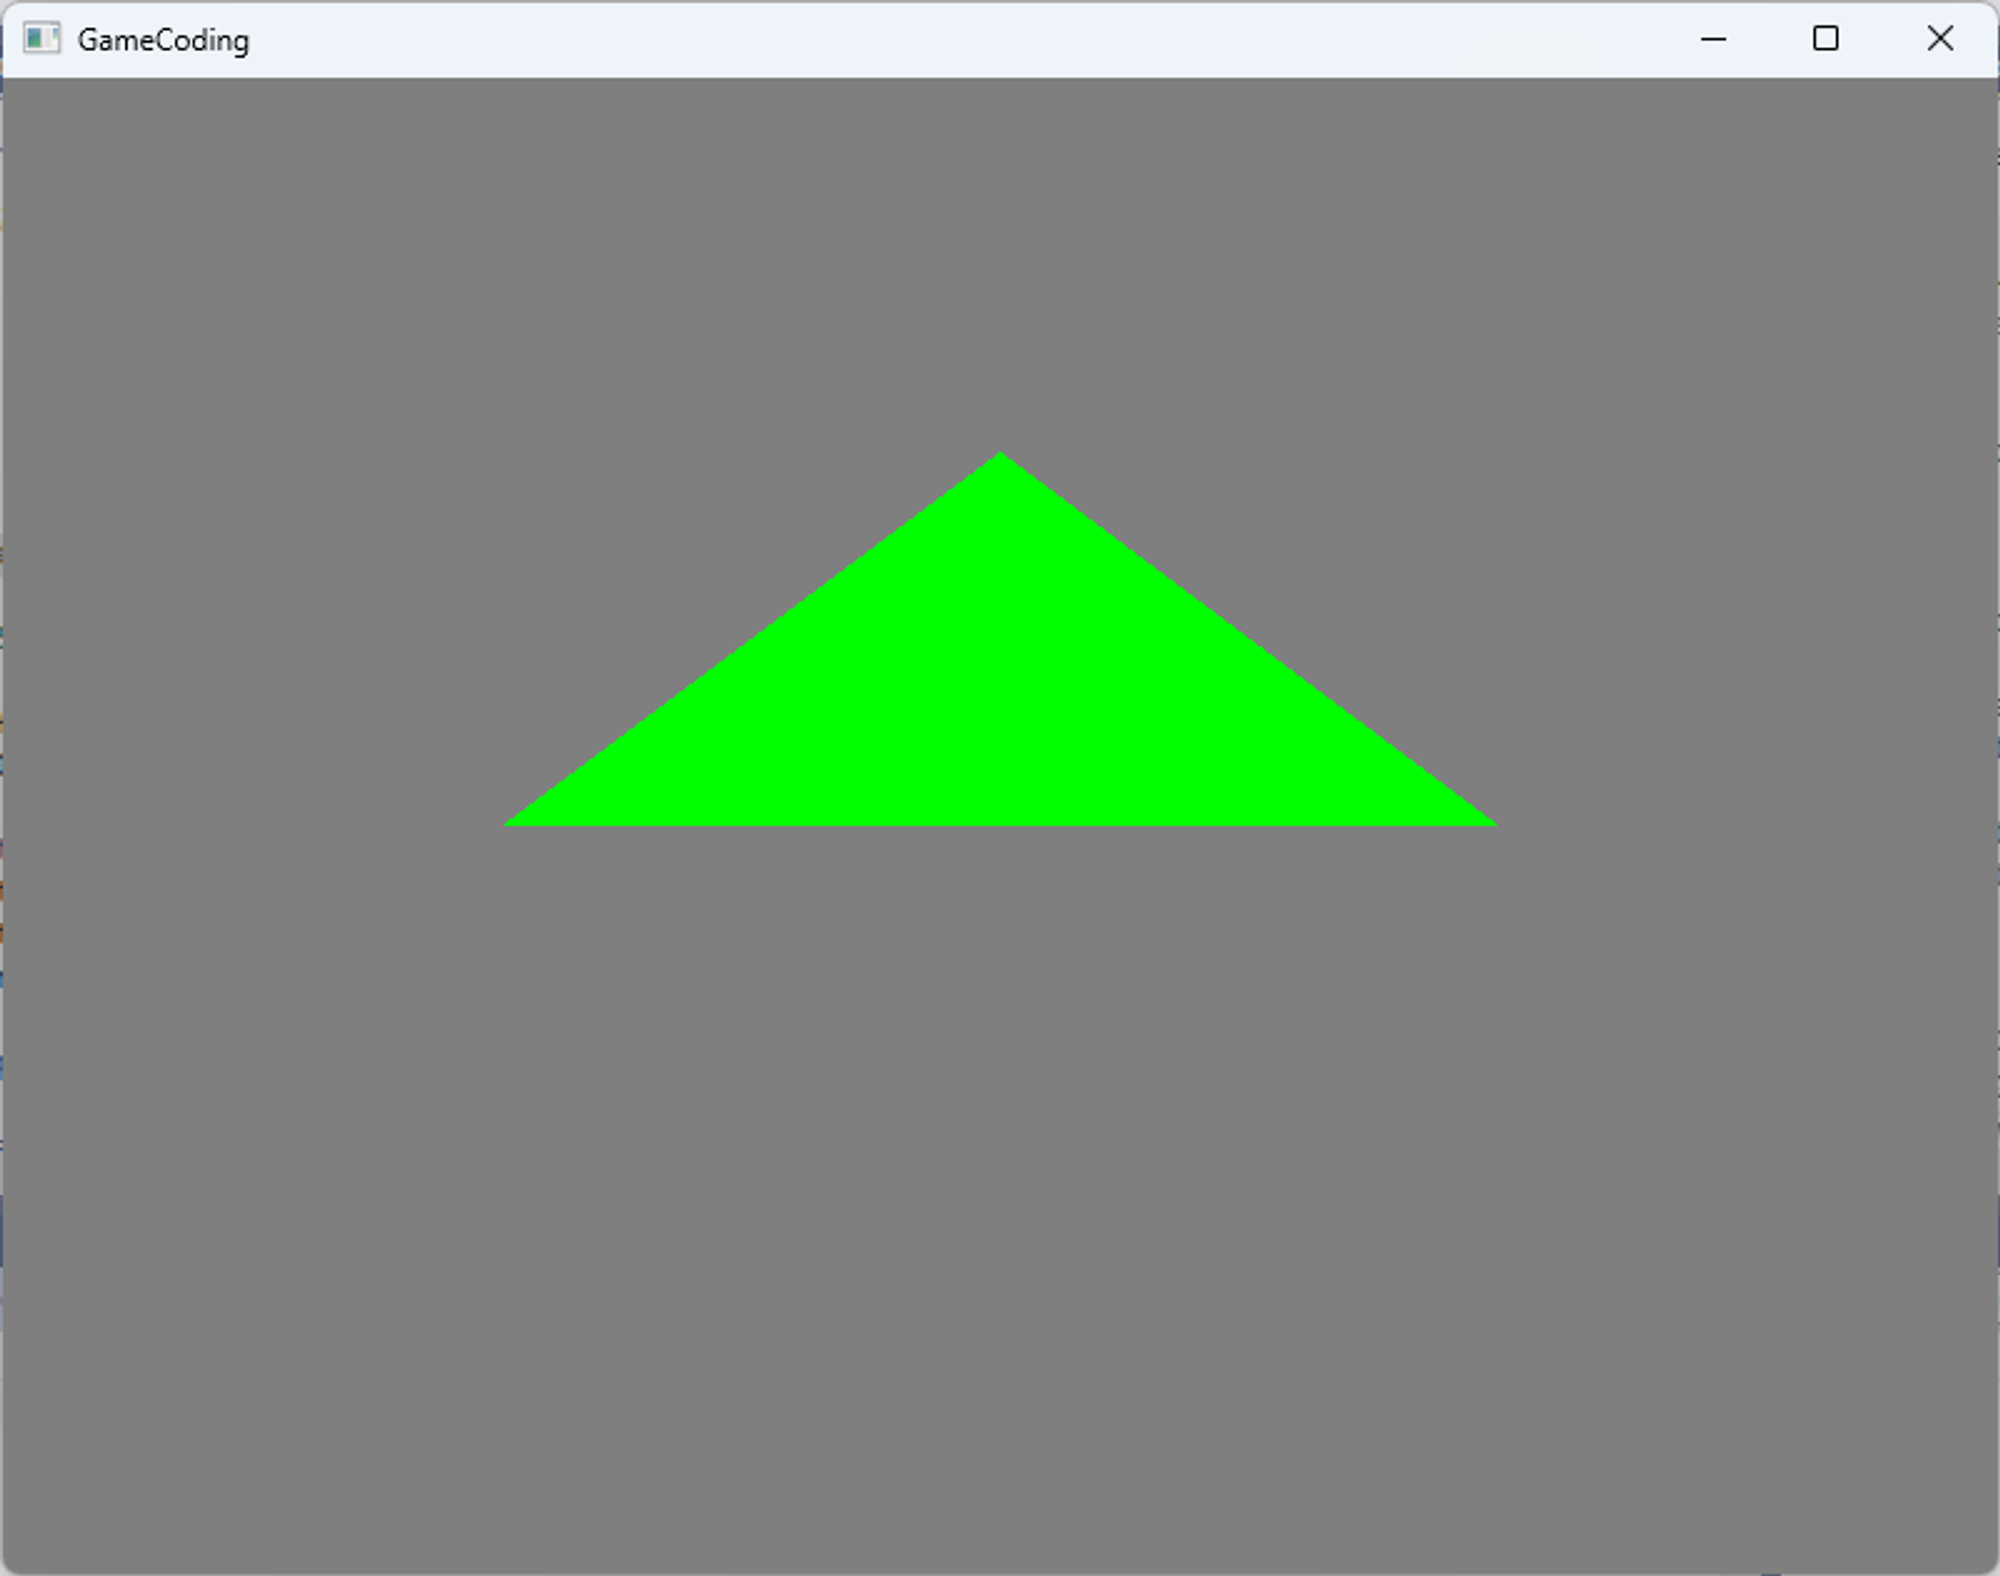Click the gray canvas's bottom-right corner
Viewport: 2000px width, 1576px height.
pos(1988,1564)
